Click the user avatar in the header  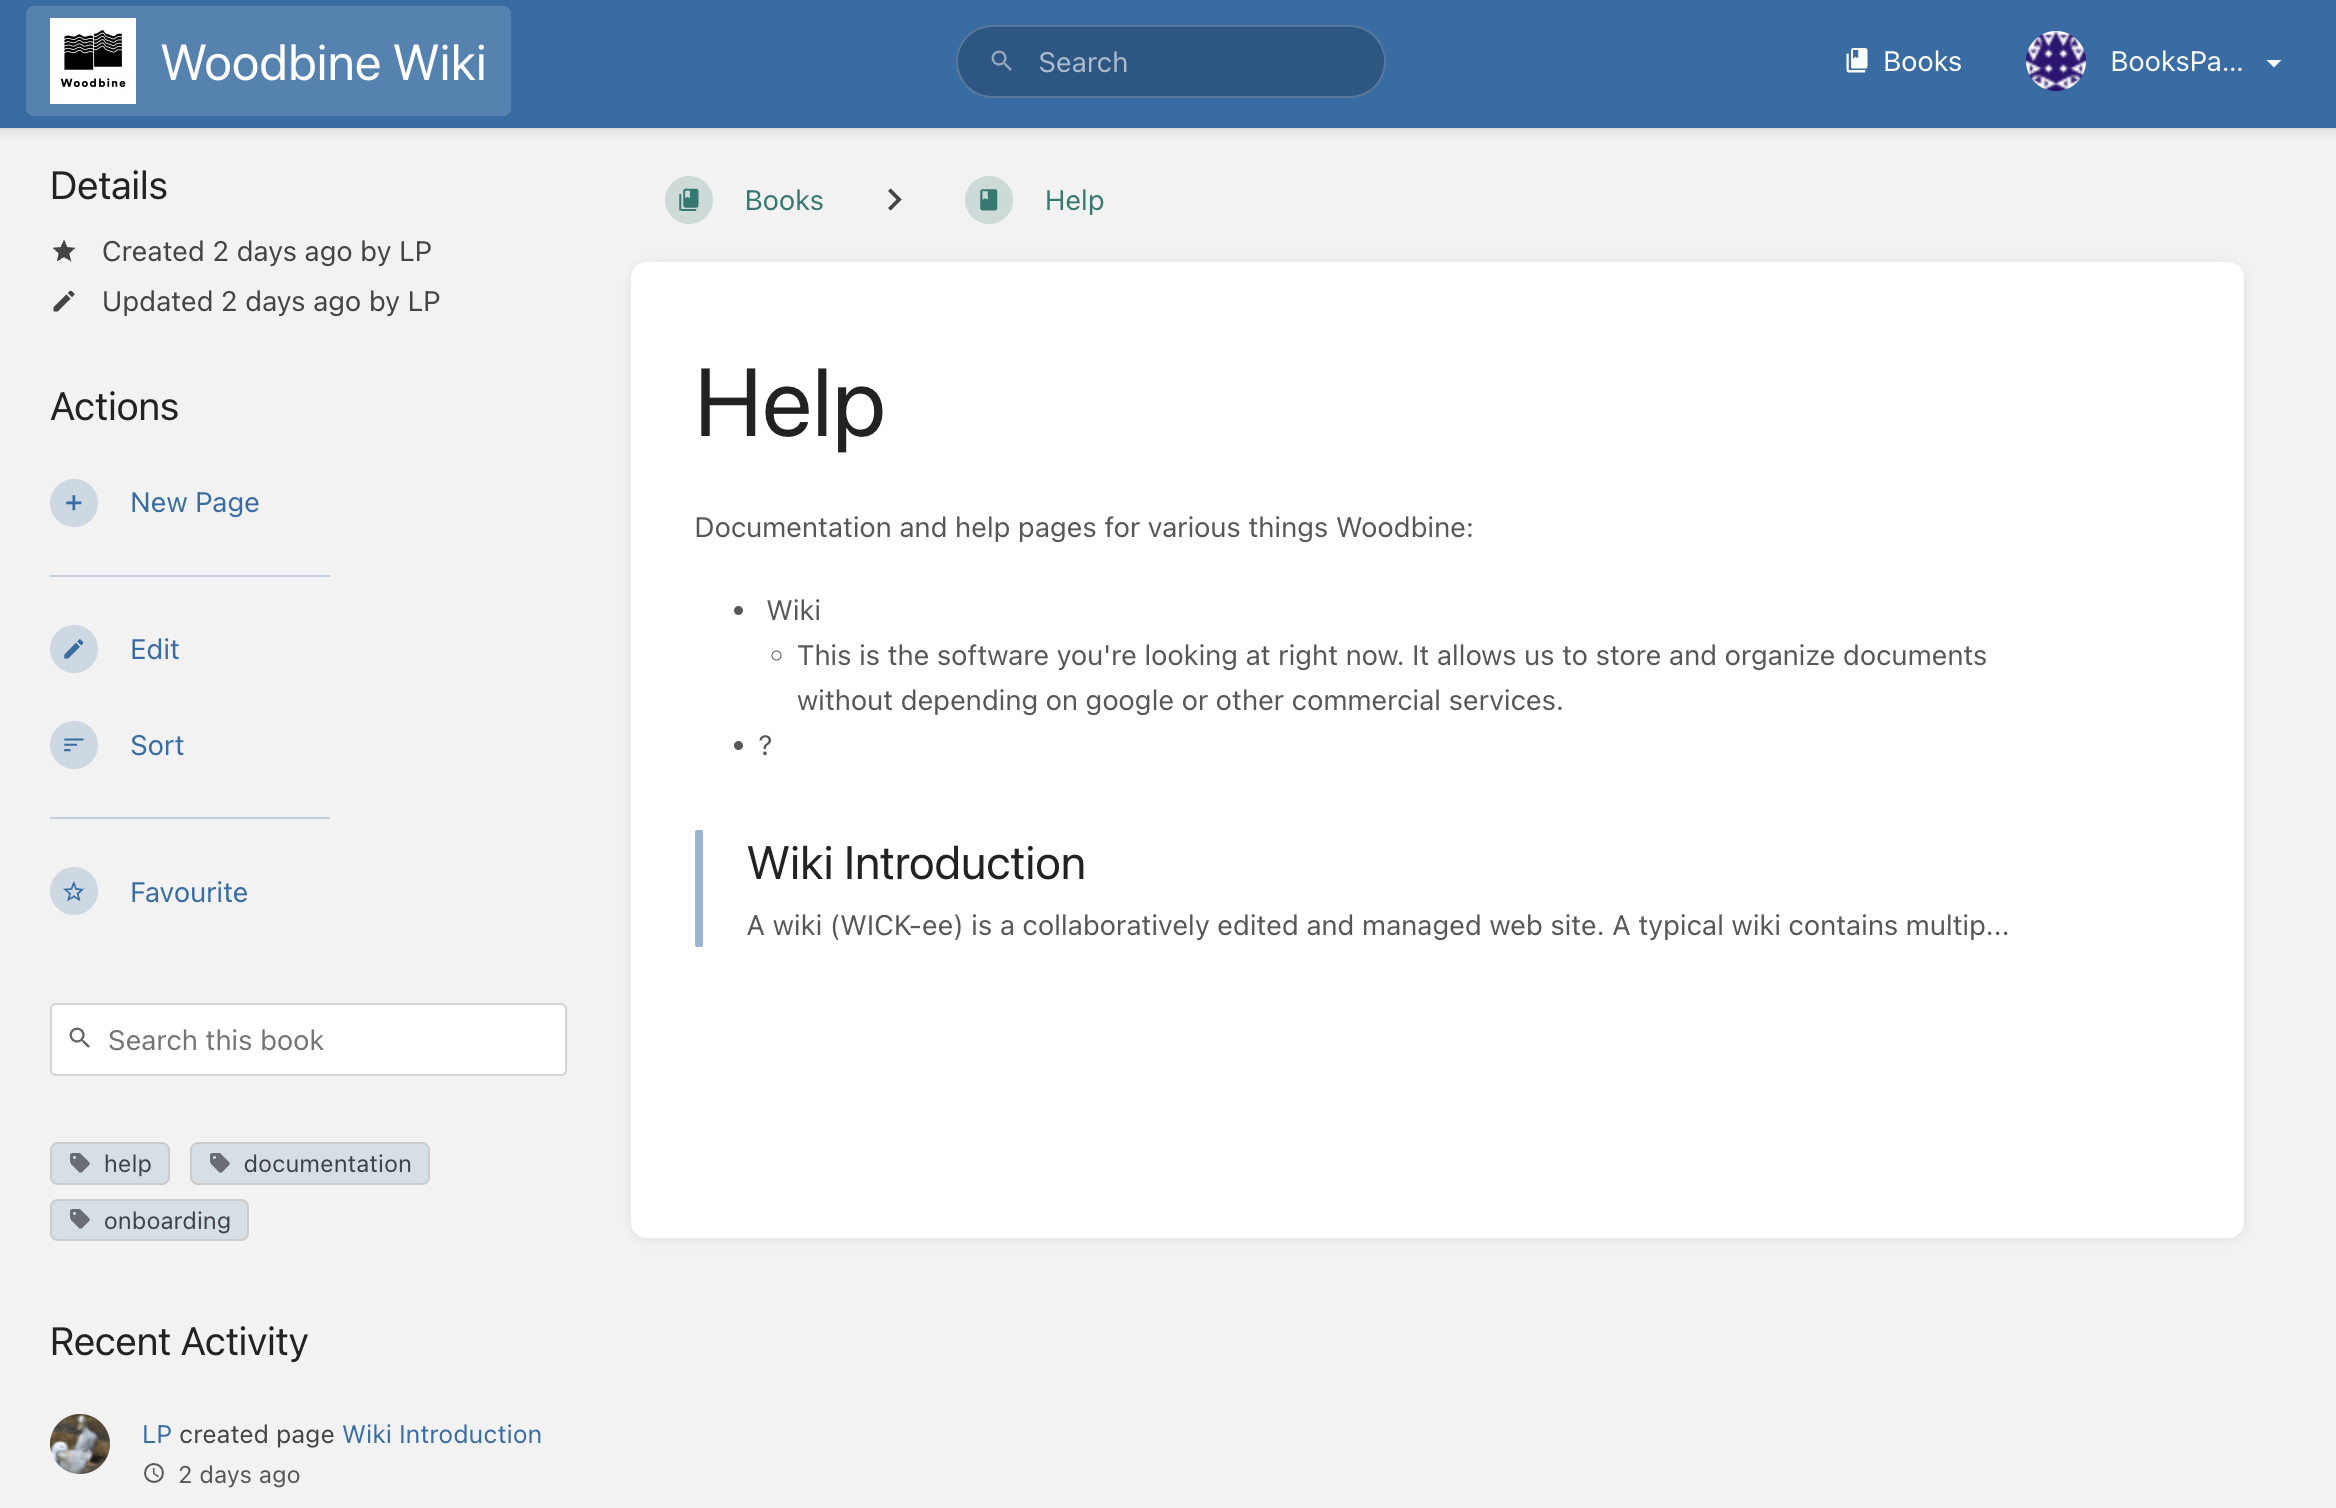2055,62
